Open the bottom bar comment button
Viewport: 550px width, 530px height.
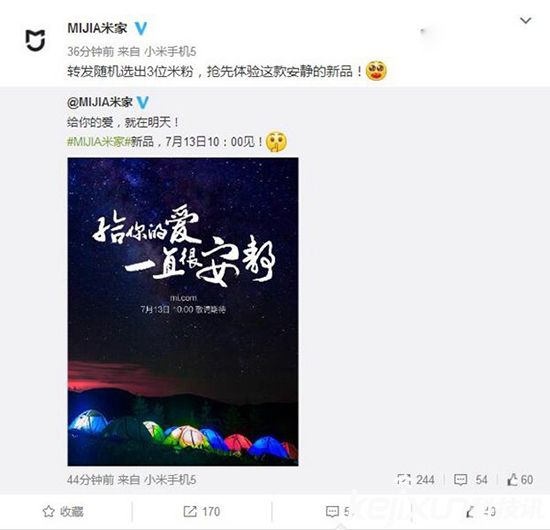337,511
